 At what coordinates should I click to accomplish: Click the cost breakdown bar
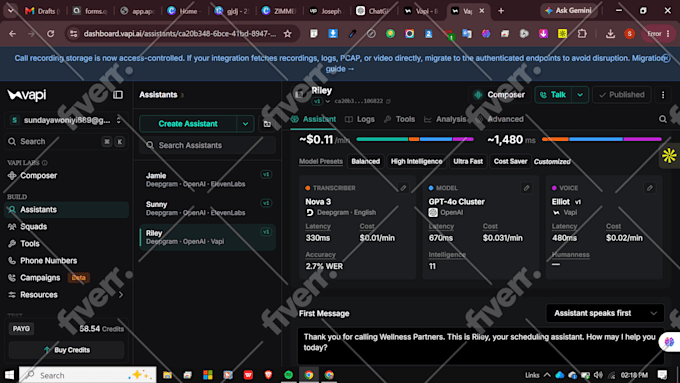pyautogui.click(x=415, y=139)
